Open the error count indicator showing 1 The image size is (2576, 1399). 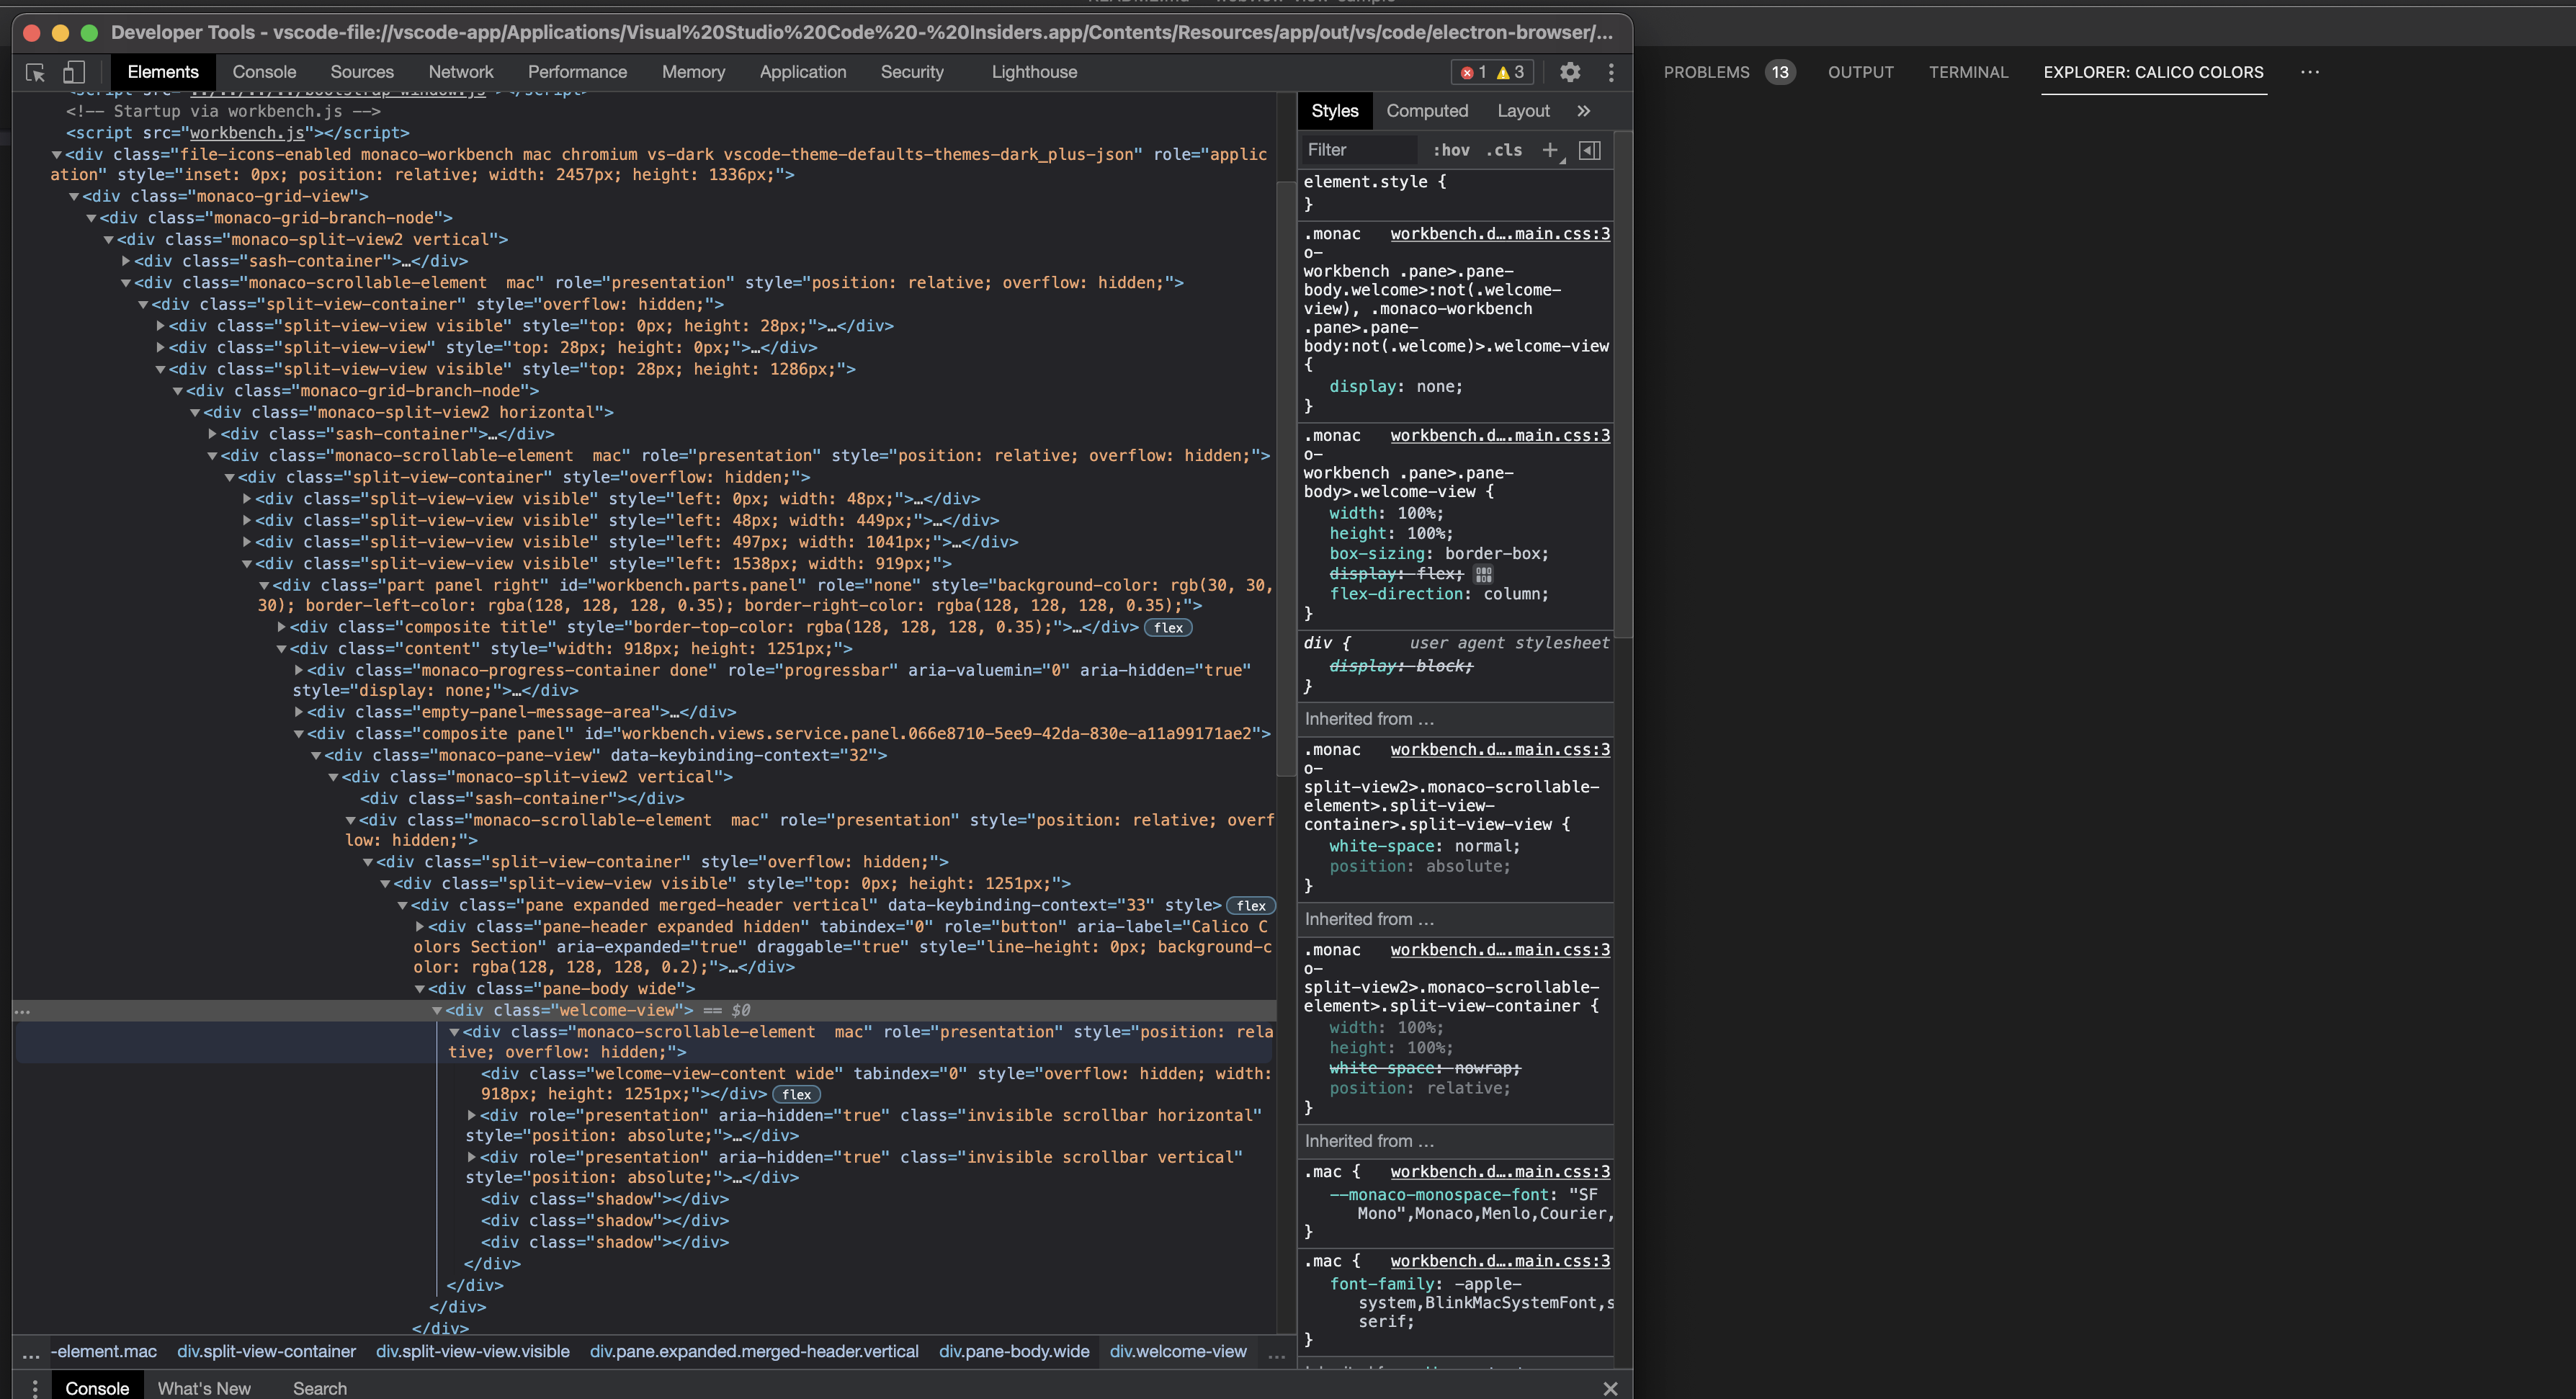[1474, 72]
